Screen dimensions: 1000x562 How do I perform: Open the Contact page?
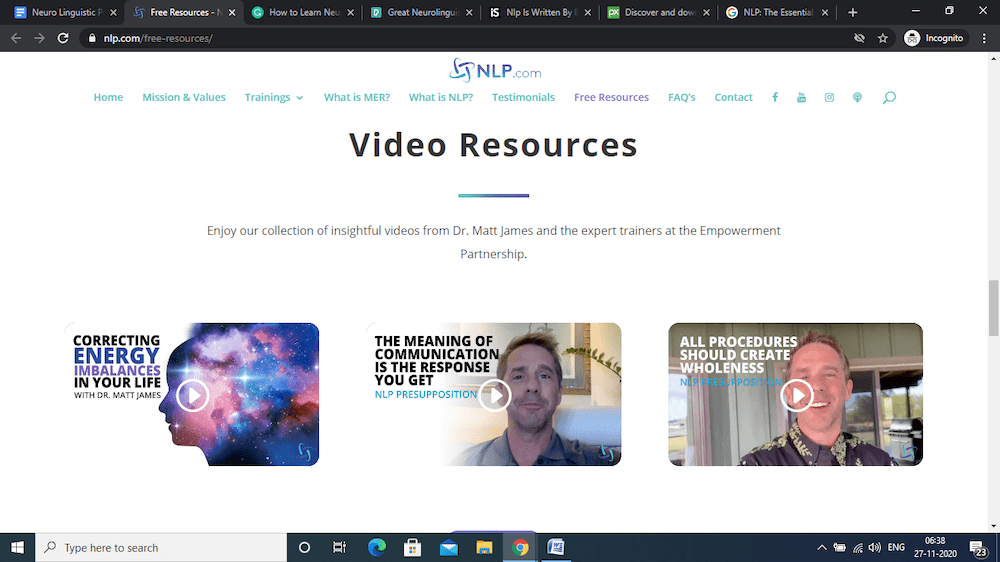[733, 97]
